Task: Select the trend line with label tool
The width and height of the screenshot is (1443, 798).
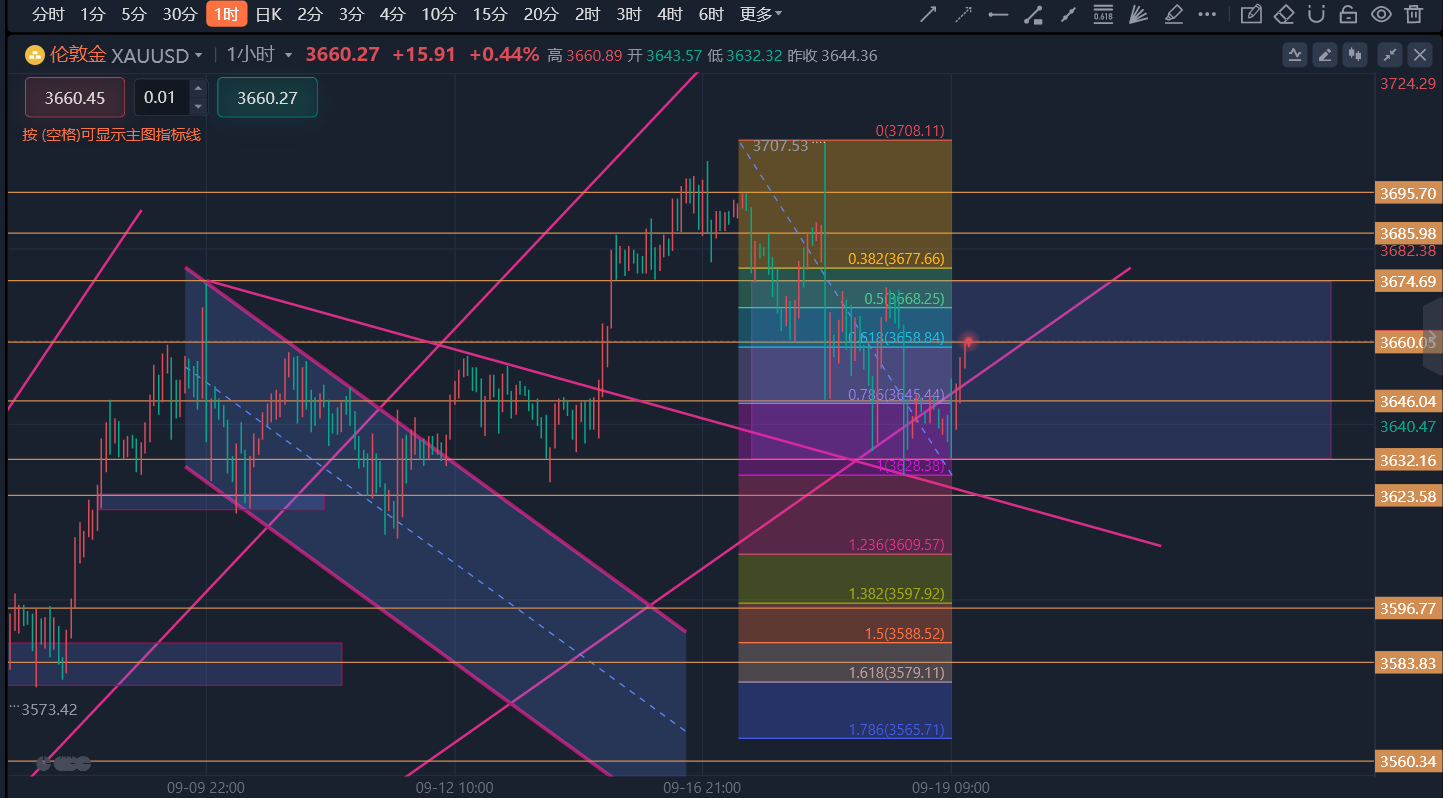Action: 1034,14
